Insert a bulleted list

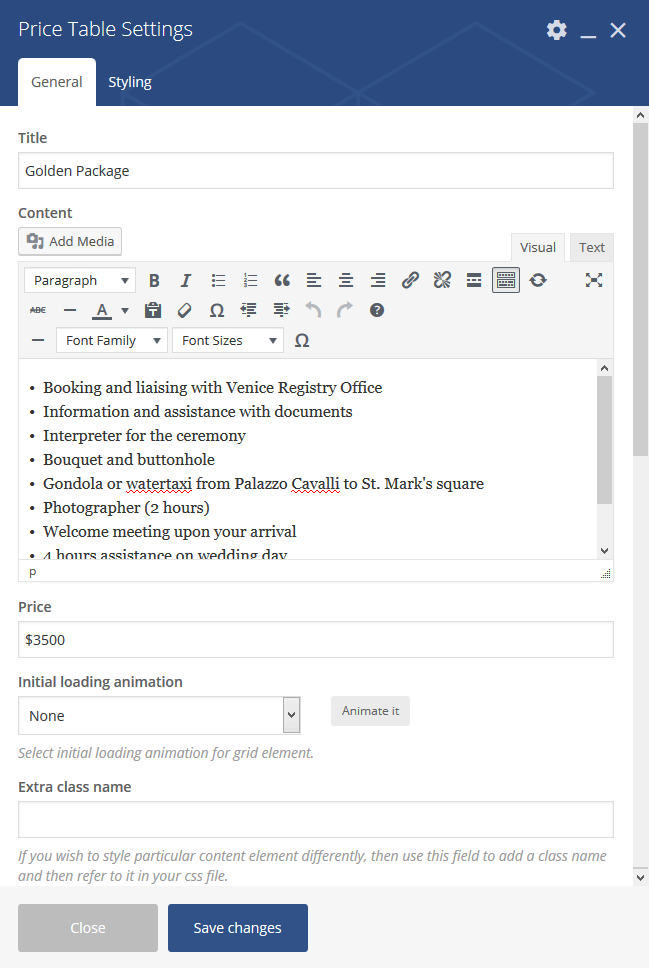[x=218, y=281]
